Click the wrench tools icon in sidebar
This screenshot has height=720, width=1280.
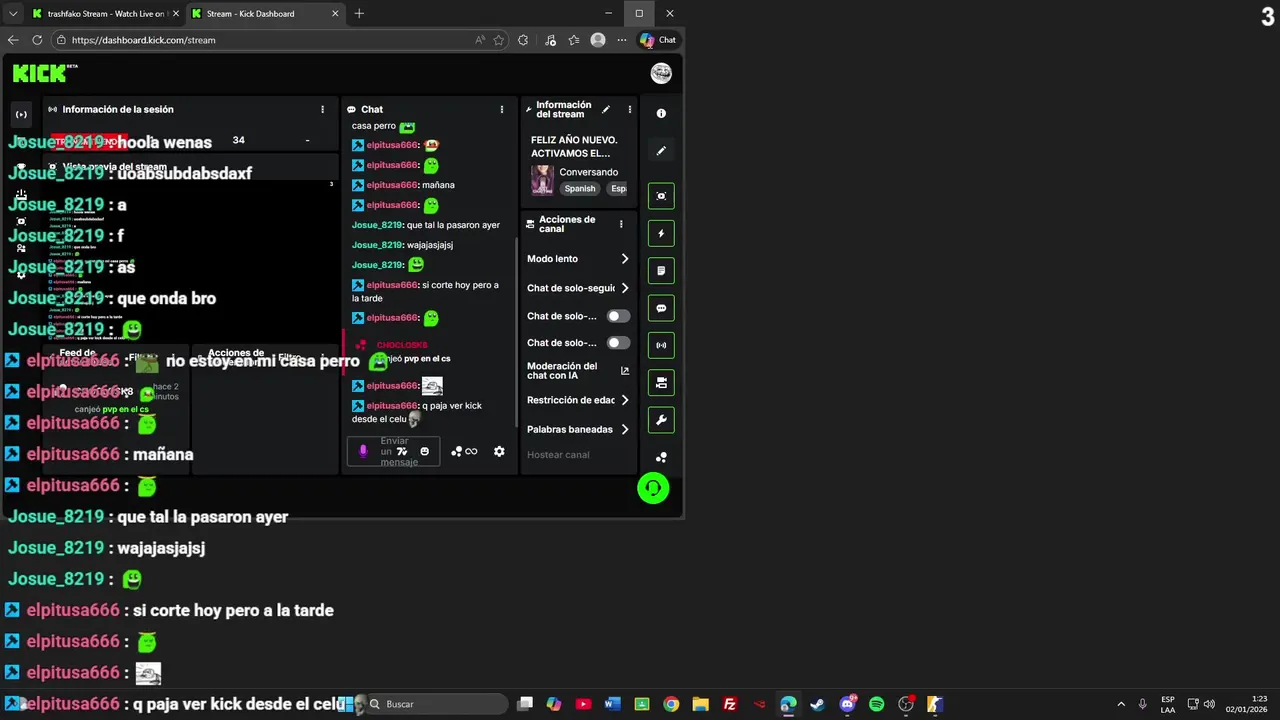pos(661,420)
